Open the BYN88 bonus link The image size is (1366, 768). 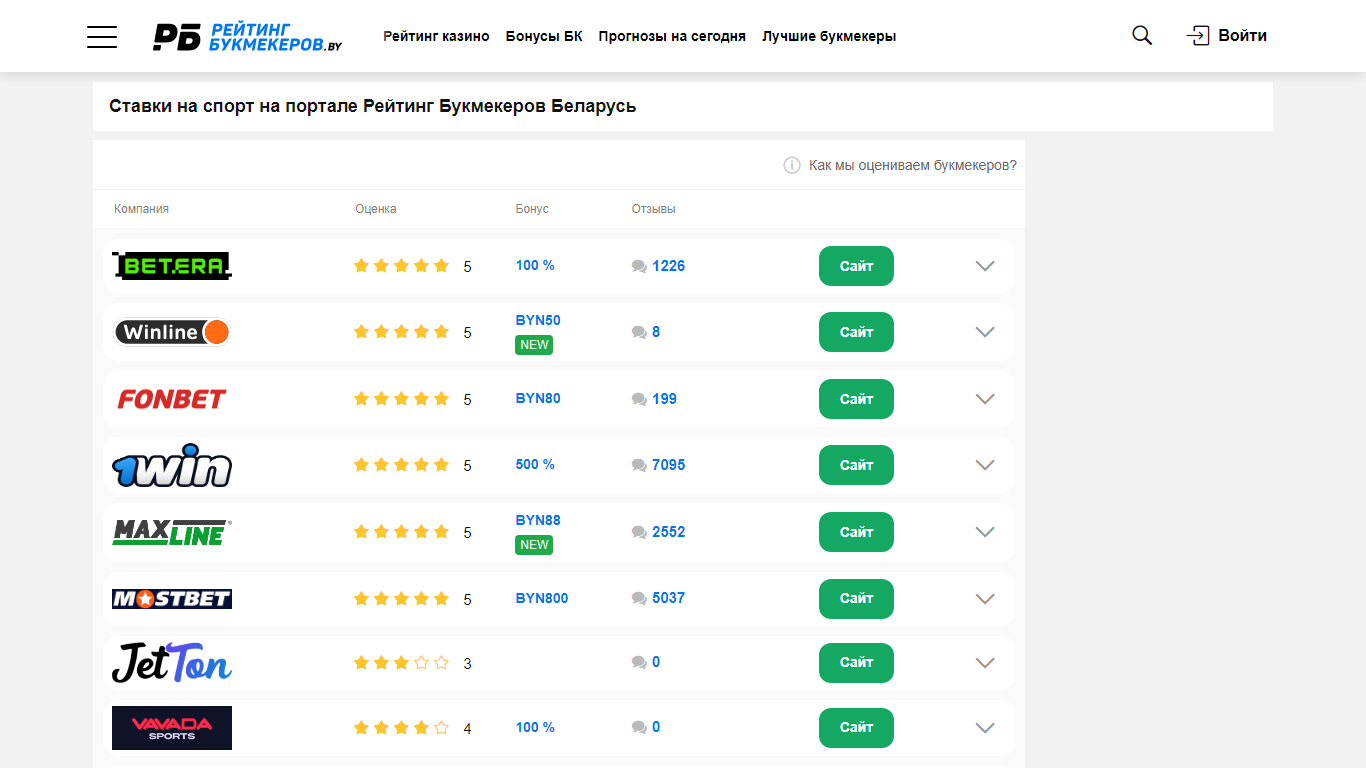coord(538,520)
